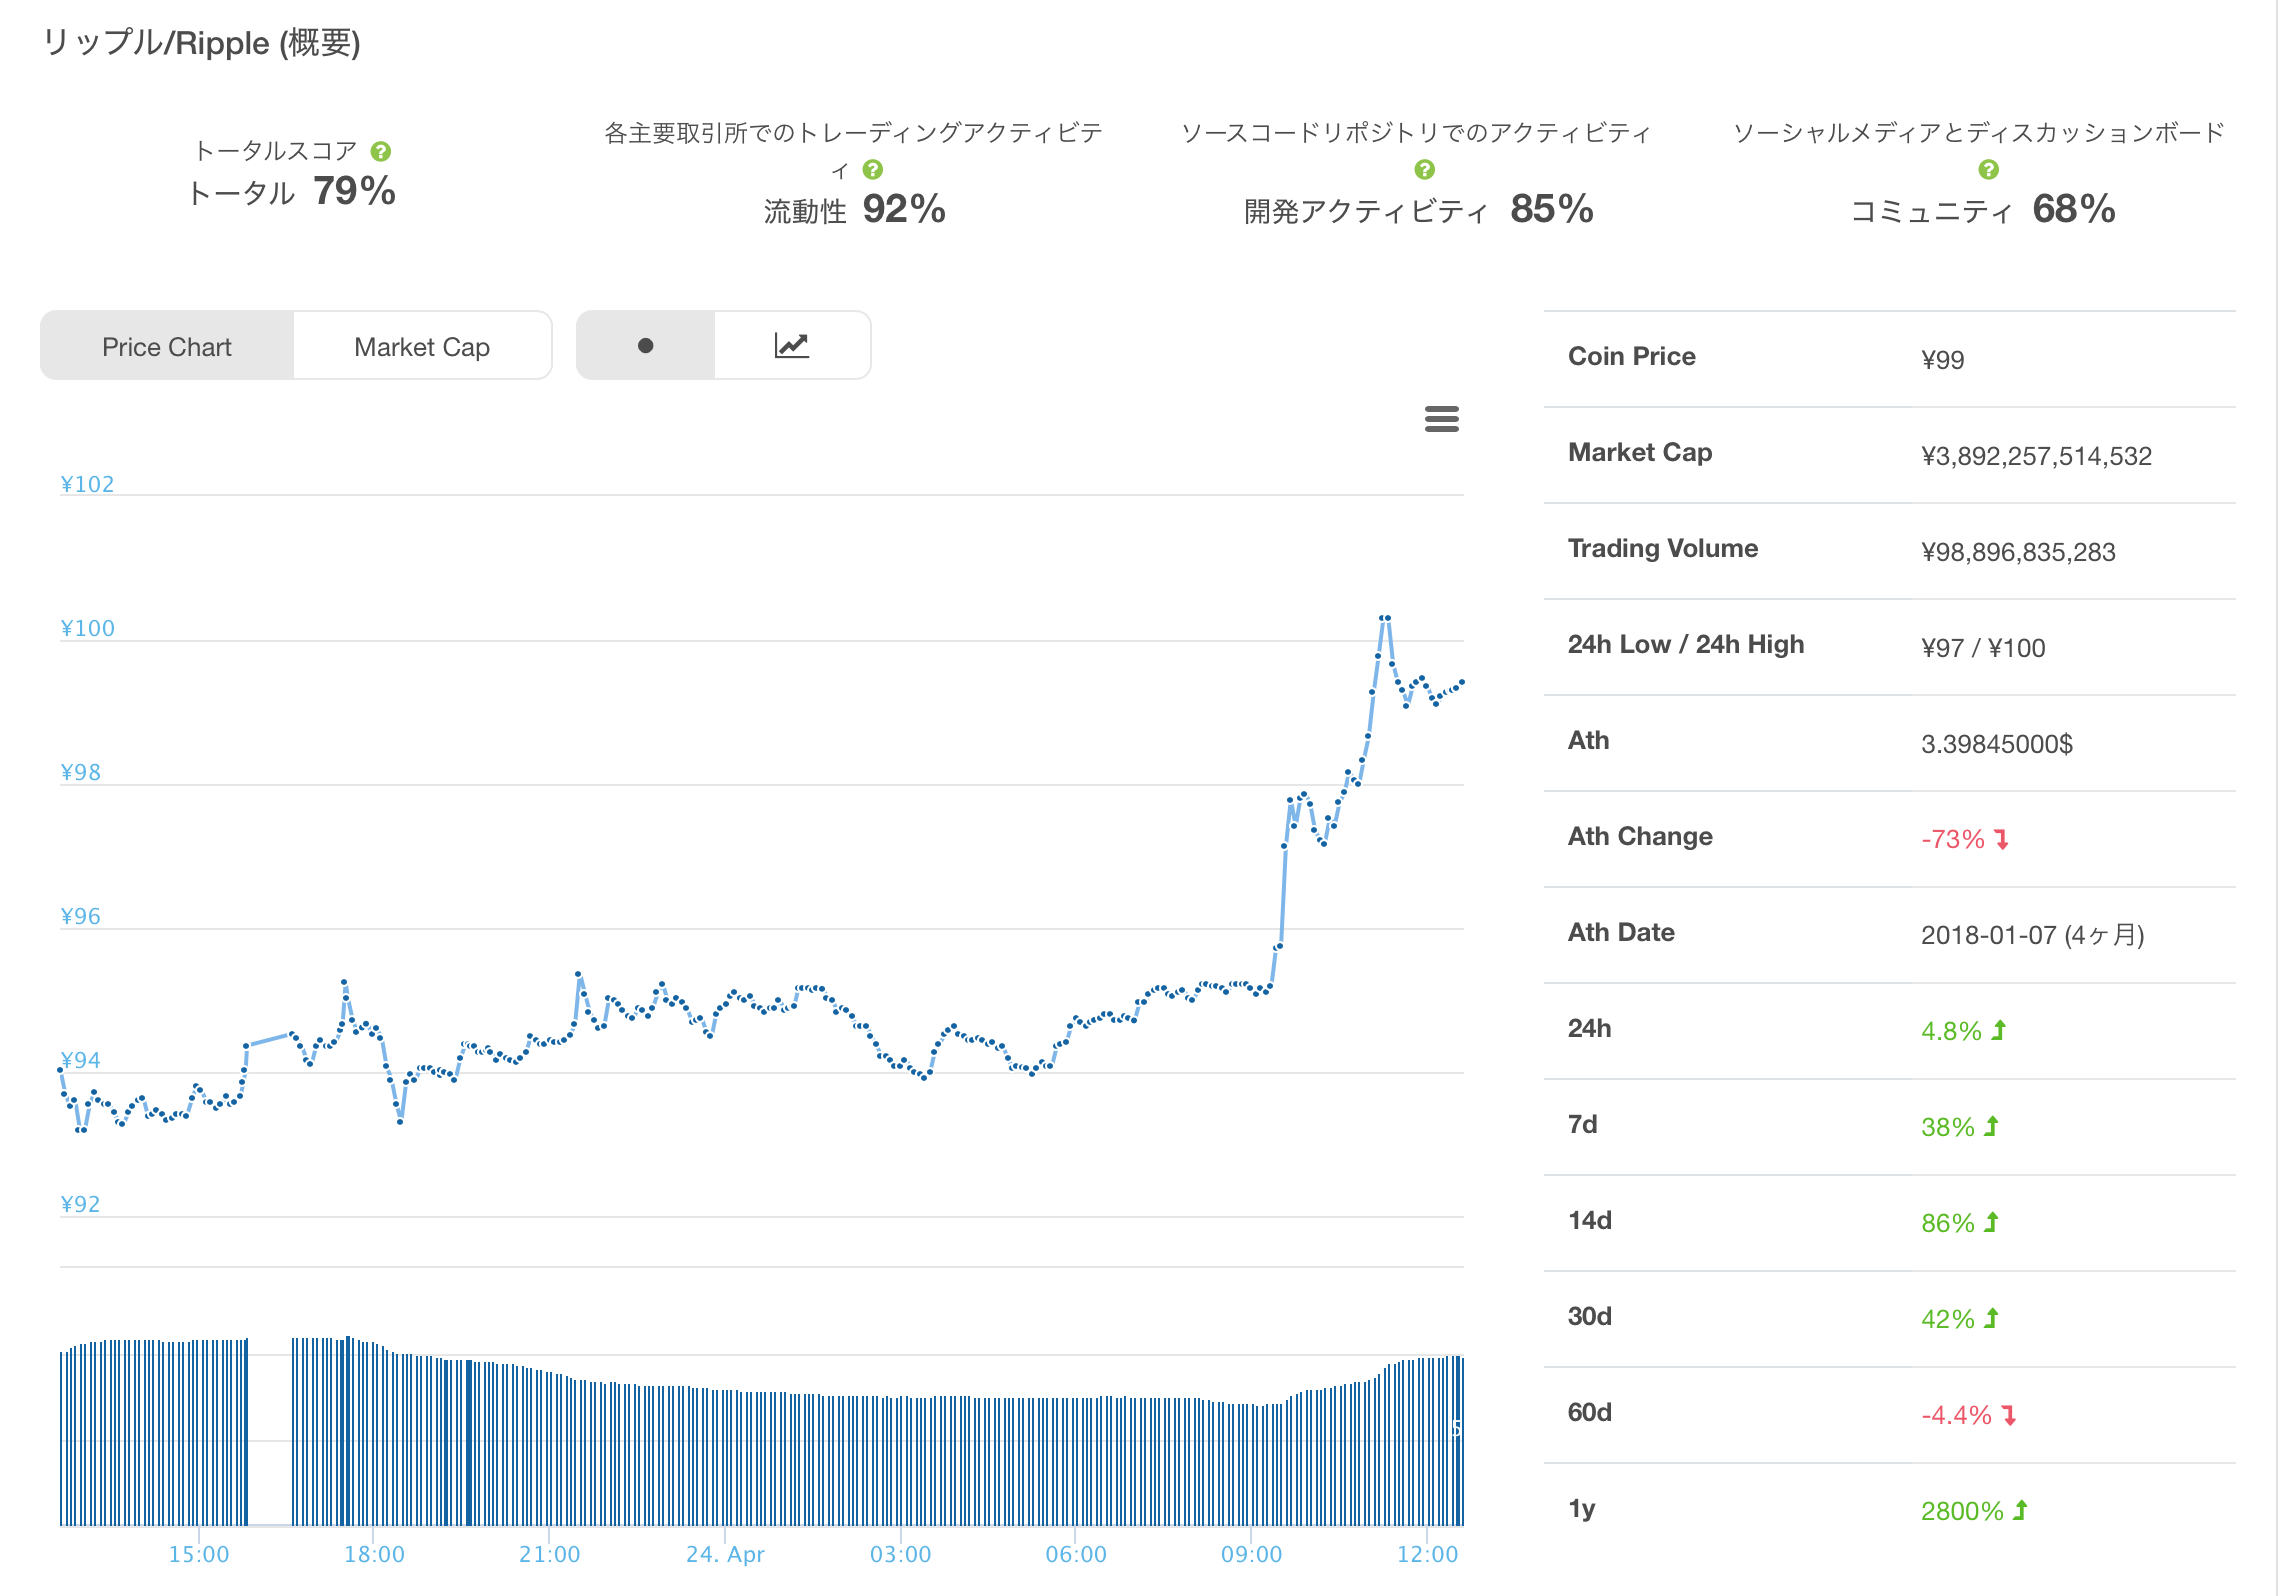Click green up arrow beside 4.8%

1999,1030
